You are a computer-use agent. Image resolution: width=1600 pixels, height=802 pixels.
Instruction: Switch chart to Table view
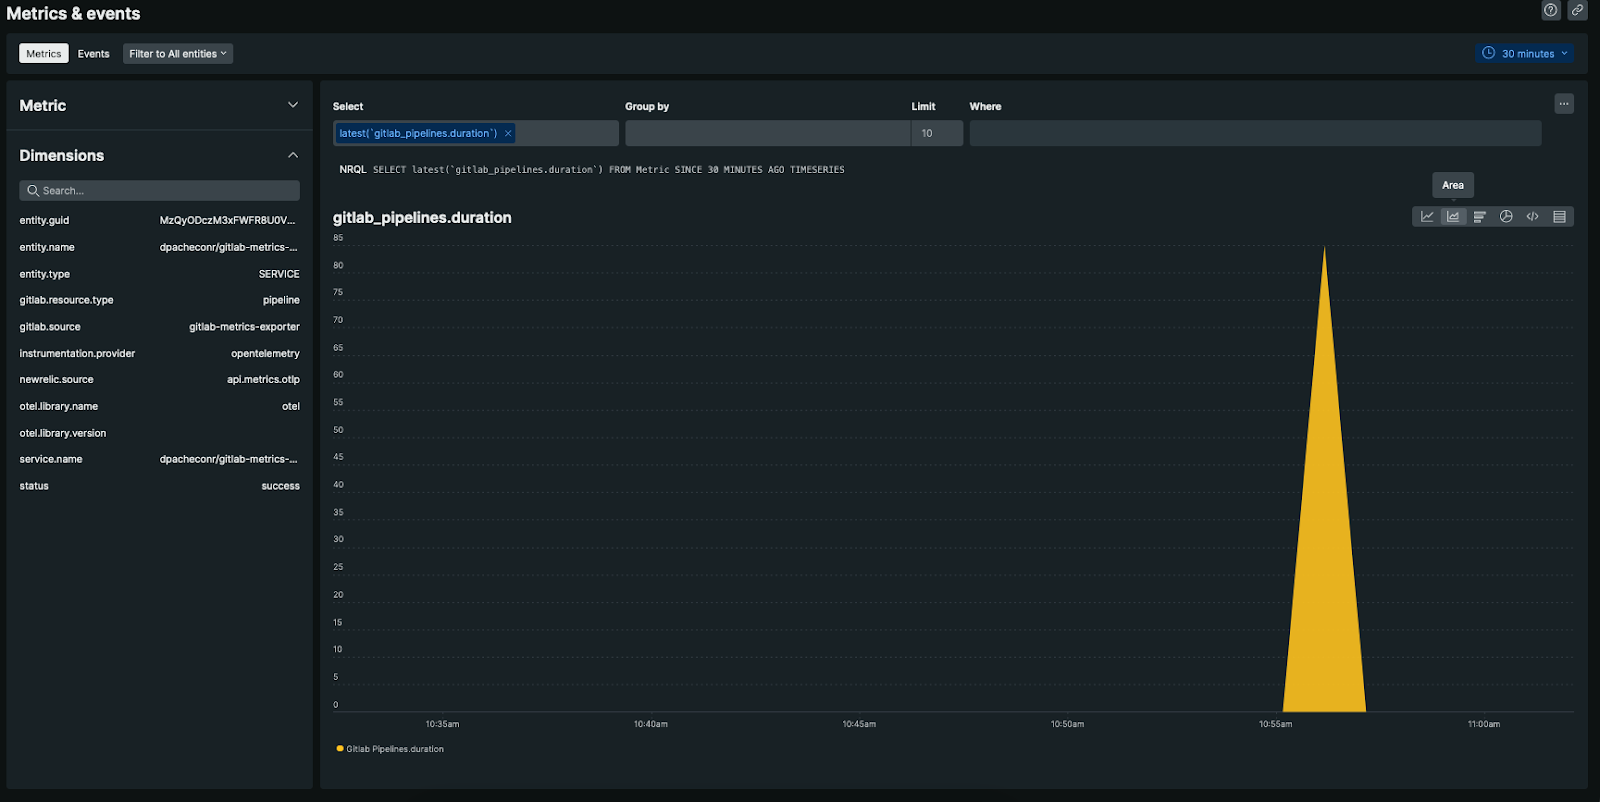tap(1559, 217)
